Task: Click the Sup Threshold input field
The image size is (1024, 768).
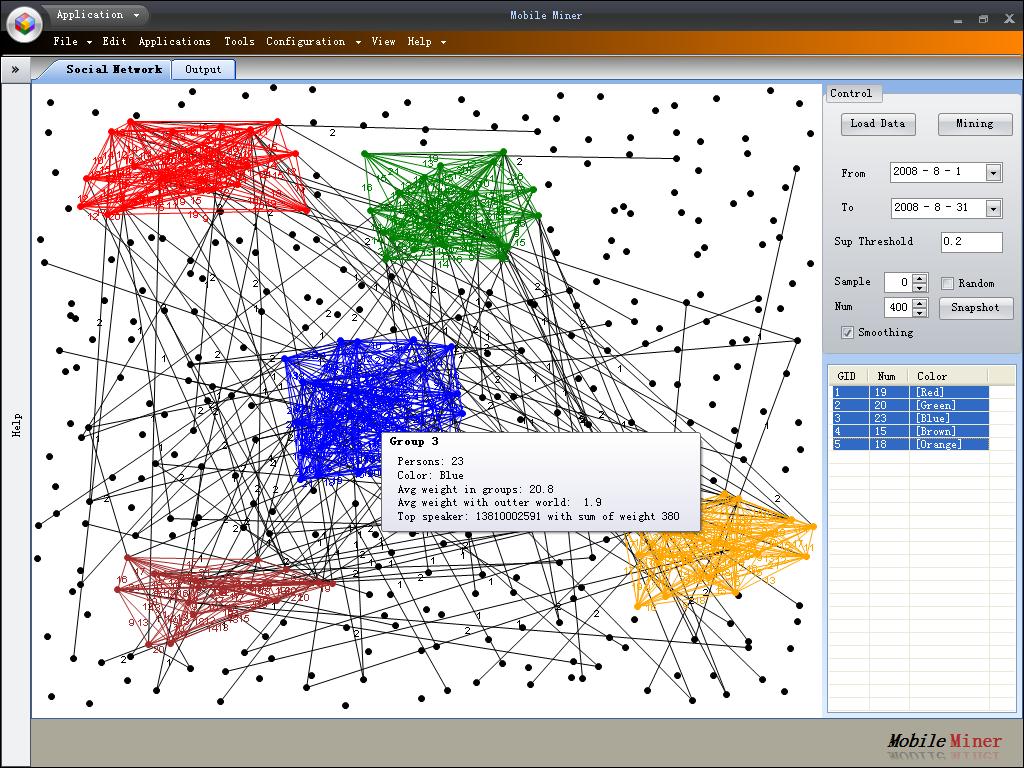Action: pyautogui.click(x=971, y=242)
